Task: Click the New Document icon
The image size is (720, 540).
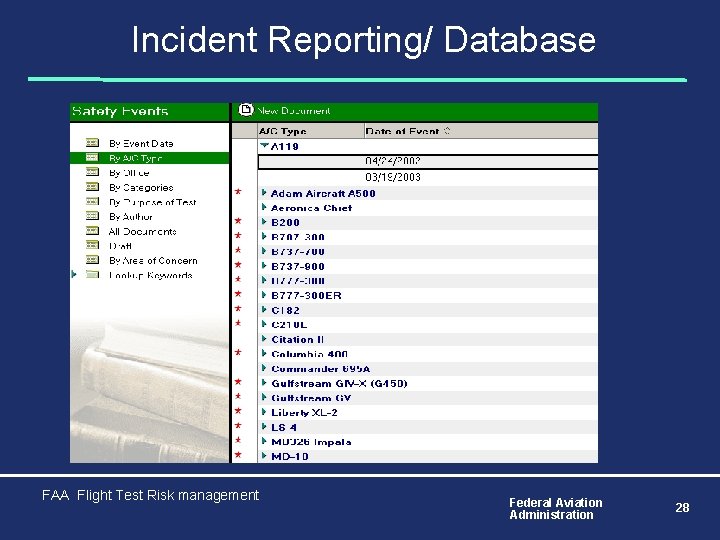Action: pyautogui.click(x=246, y=110)
